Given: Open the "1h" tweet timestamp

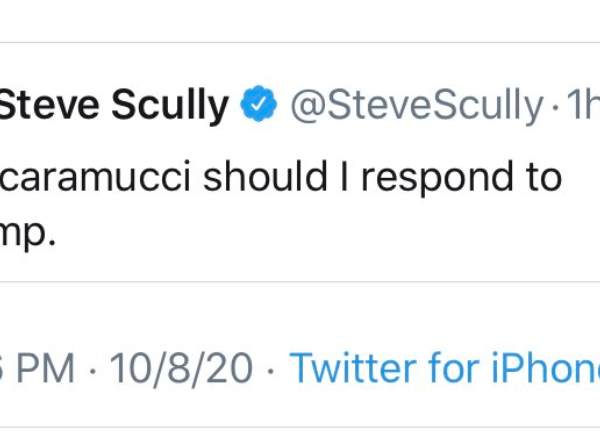Looking at the screenshot, I should click(581, 105).
